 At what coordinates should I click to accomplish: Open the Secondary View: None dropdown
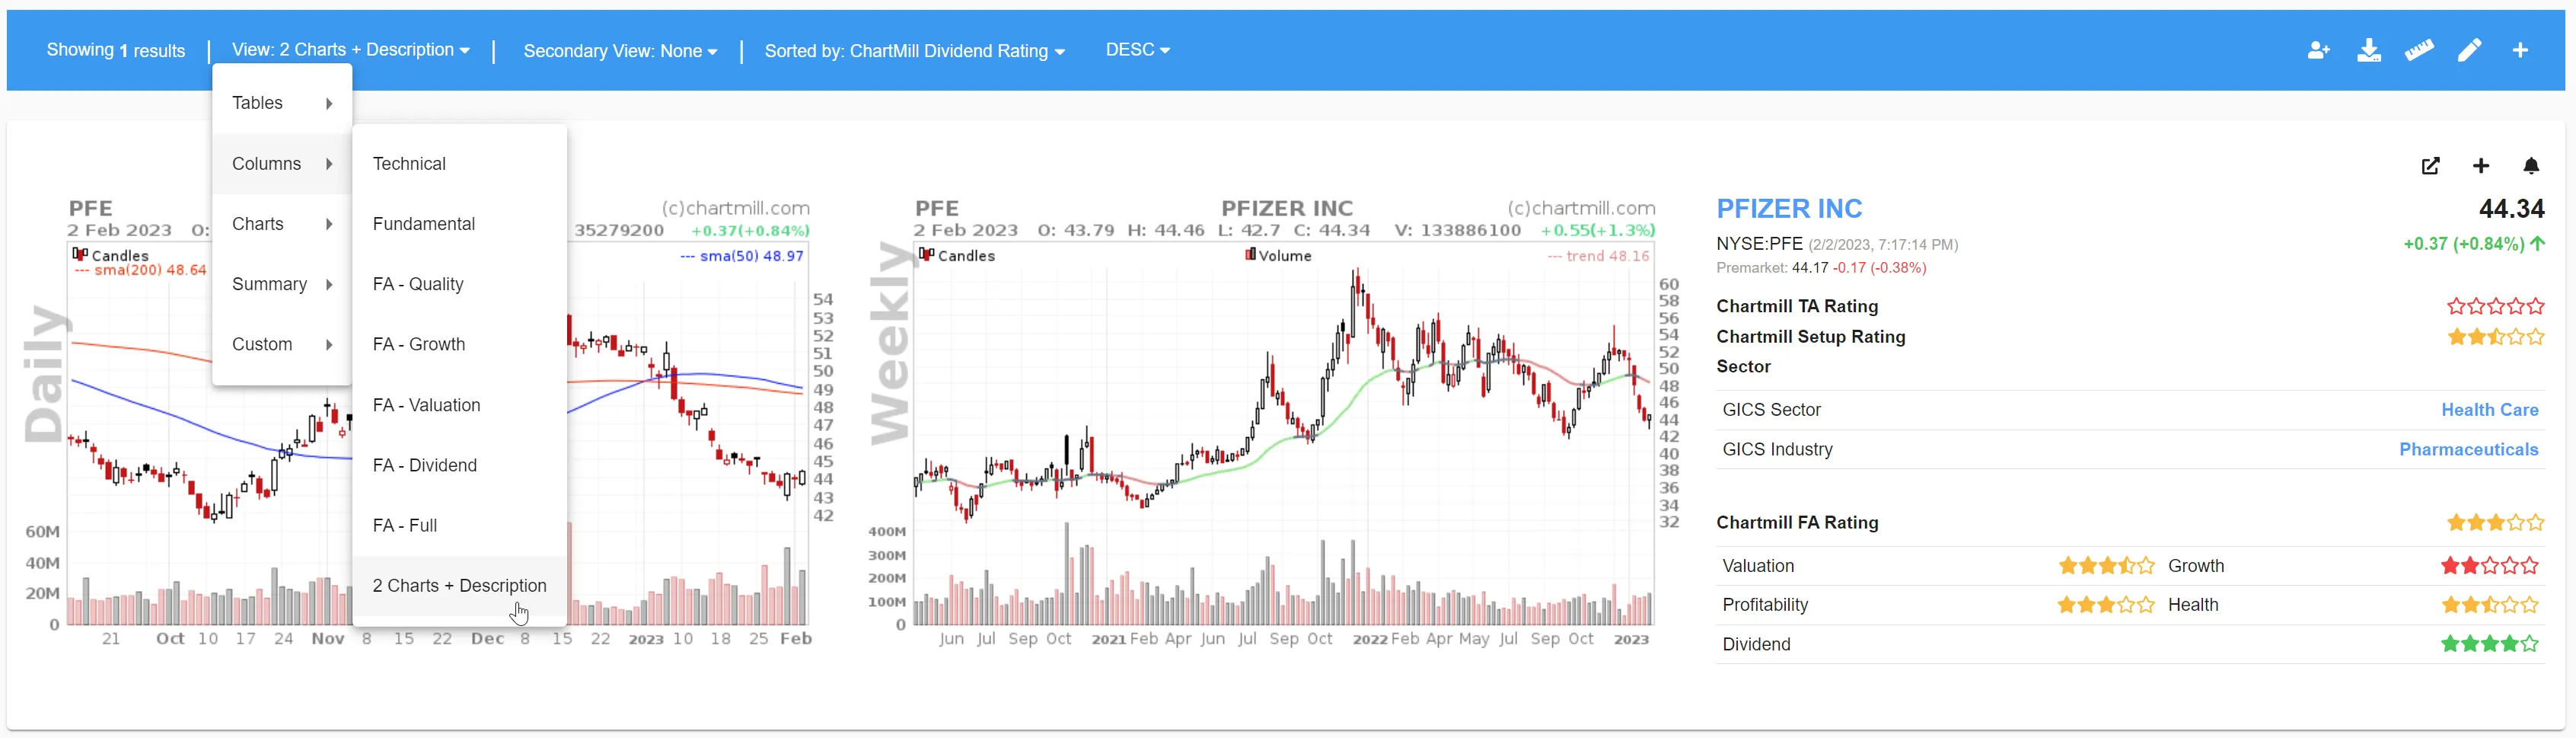click(620, 51)
